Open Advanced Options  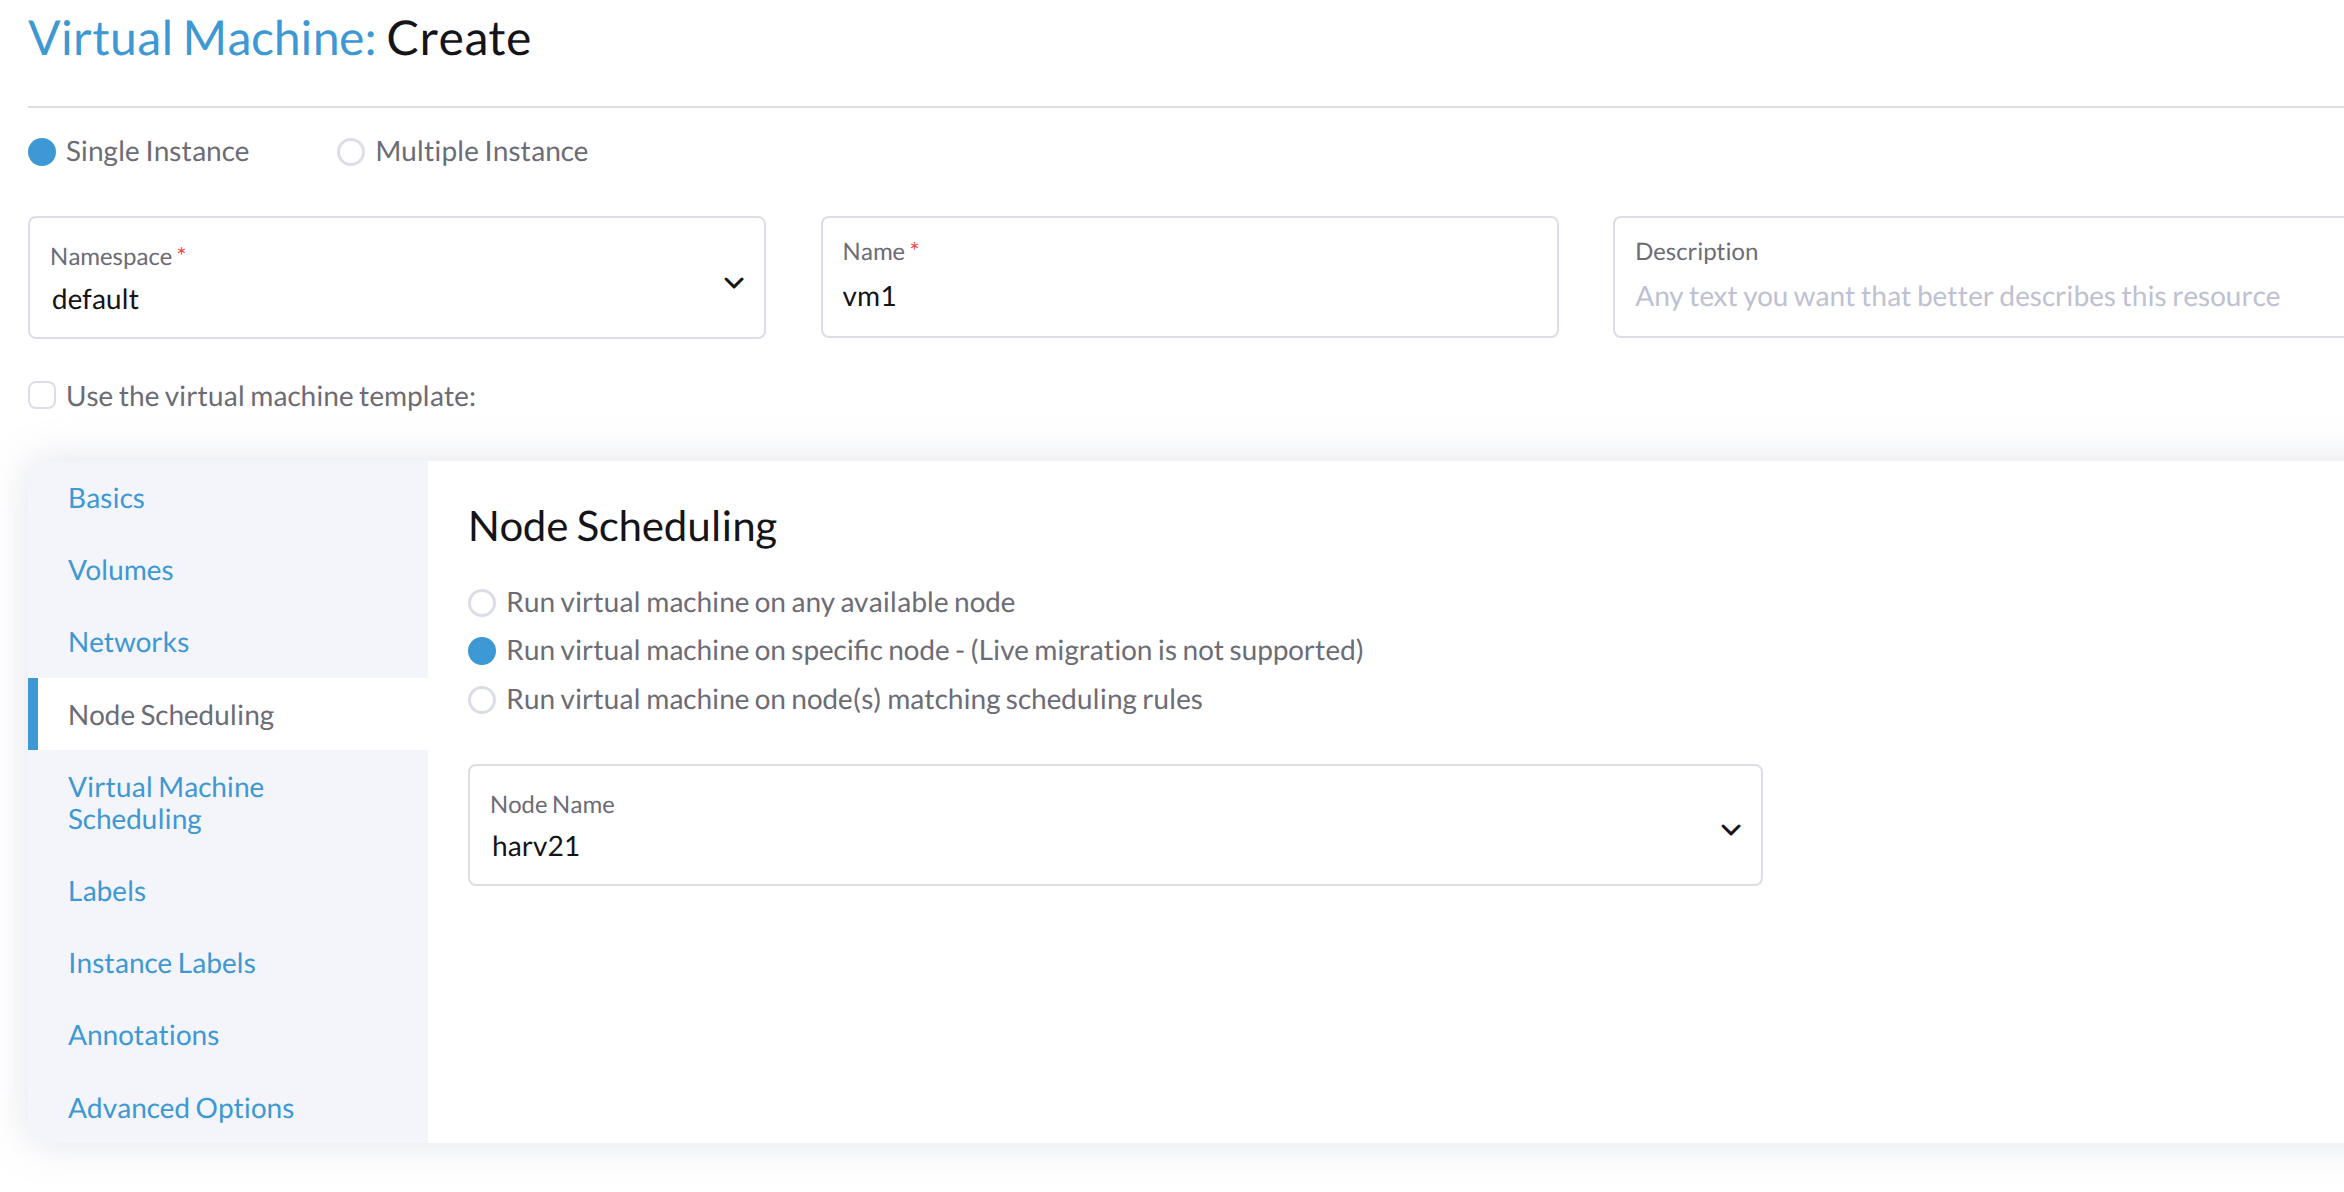click(x=180, y=1107)
